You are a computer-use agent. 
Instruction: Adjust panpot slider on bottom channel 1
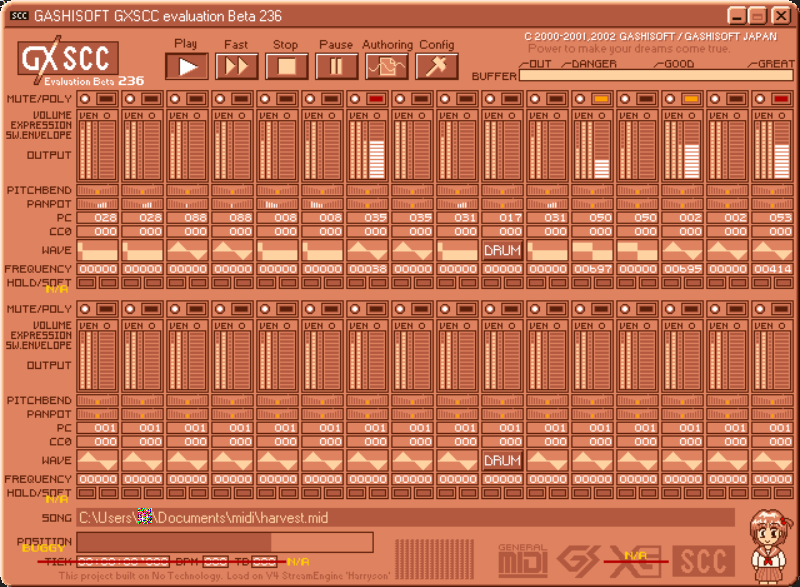[97, 414]
